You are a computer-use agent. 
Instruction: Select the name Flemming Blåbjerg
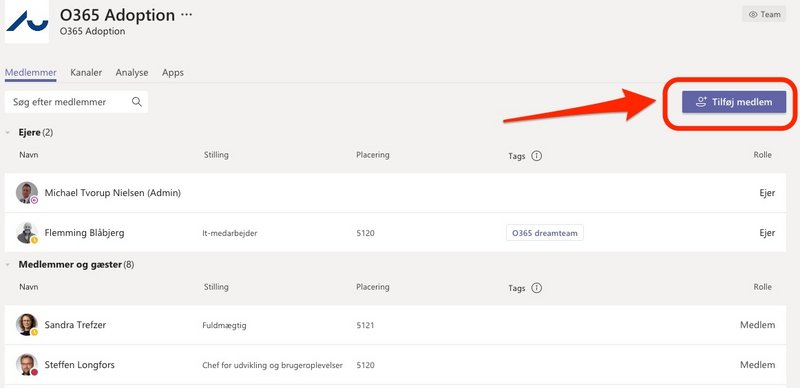84,233
